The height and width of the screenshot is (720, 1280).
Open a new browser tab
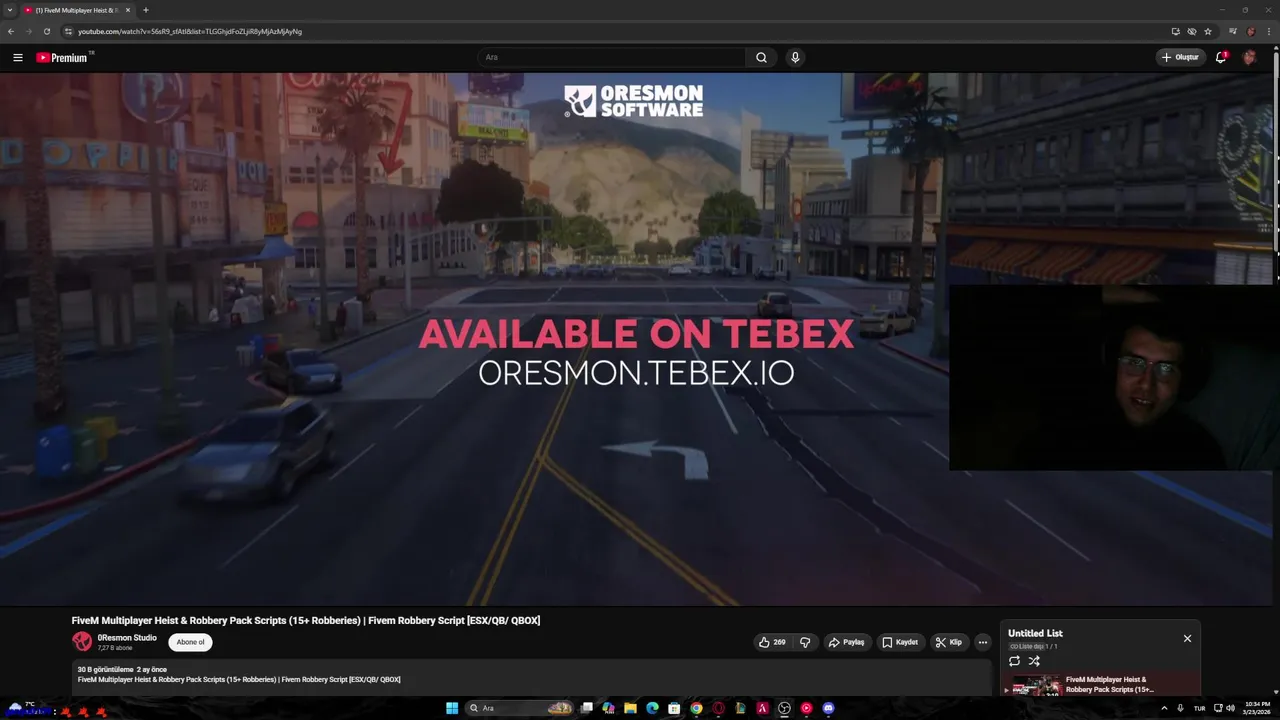pos(146,10)
